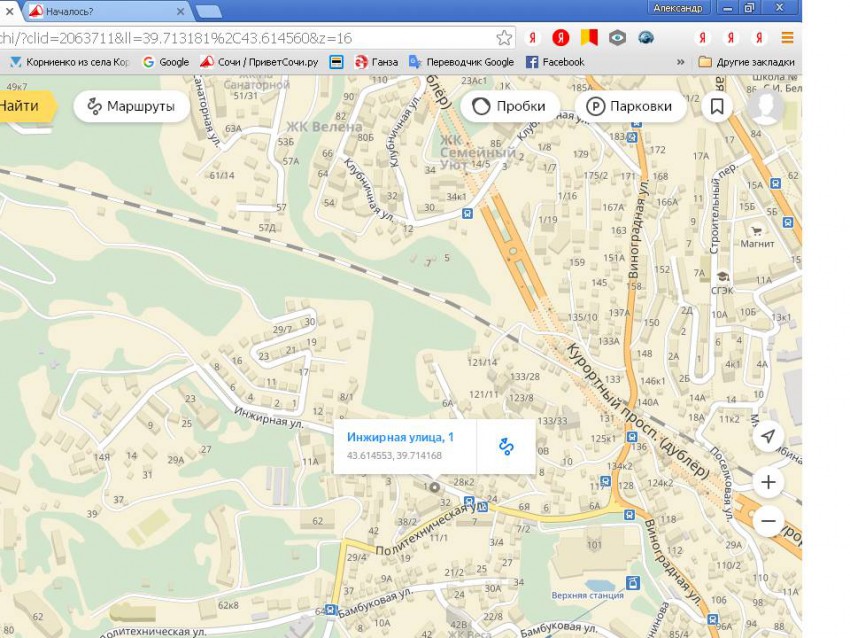Open the map bookmarks icon
Image resolution: width=850 pixels, height=638 pixels.
[x=717, y=106]
